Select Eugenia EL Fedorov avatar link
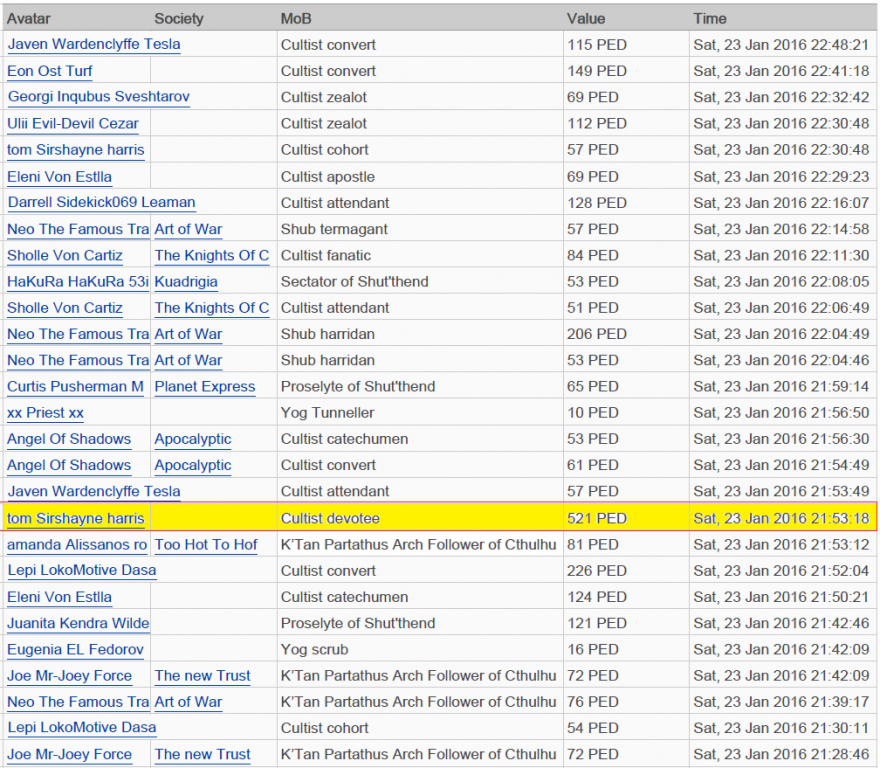Viewport: 880px width, 768px height. point(75,649)
